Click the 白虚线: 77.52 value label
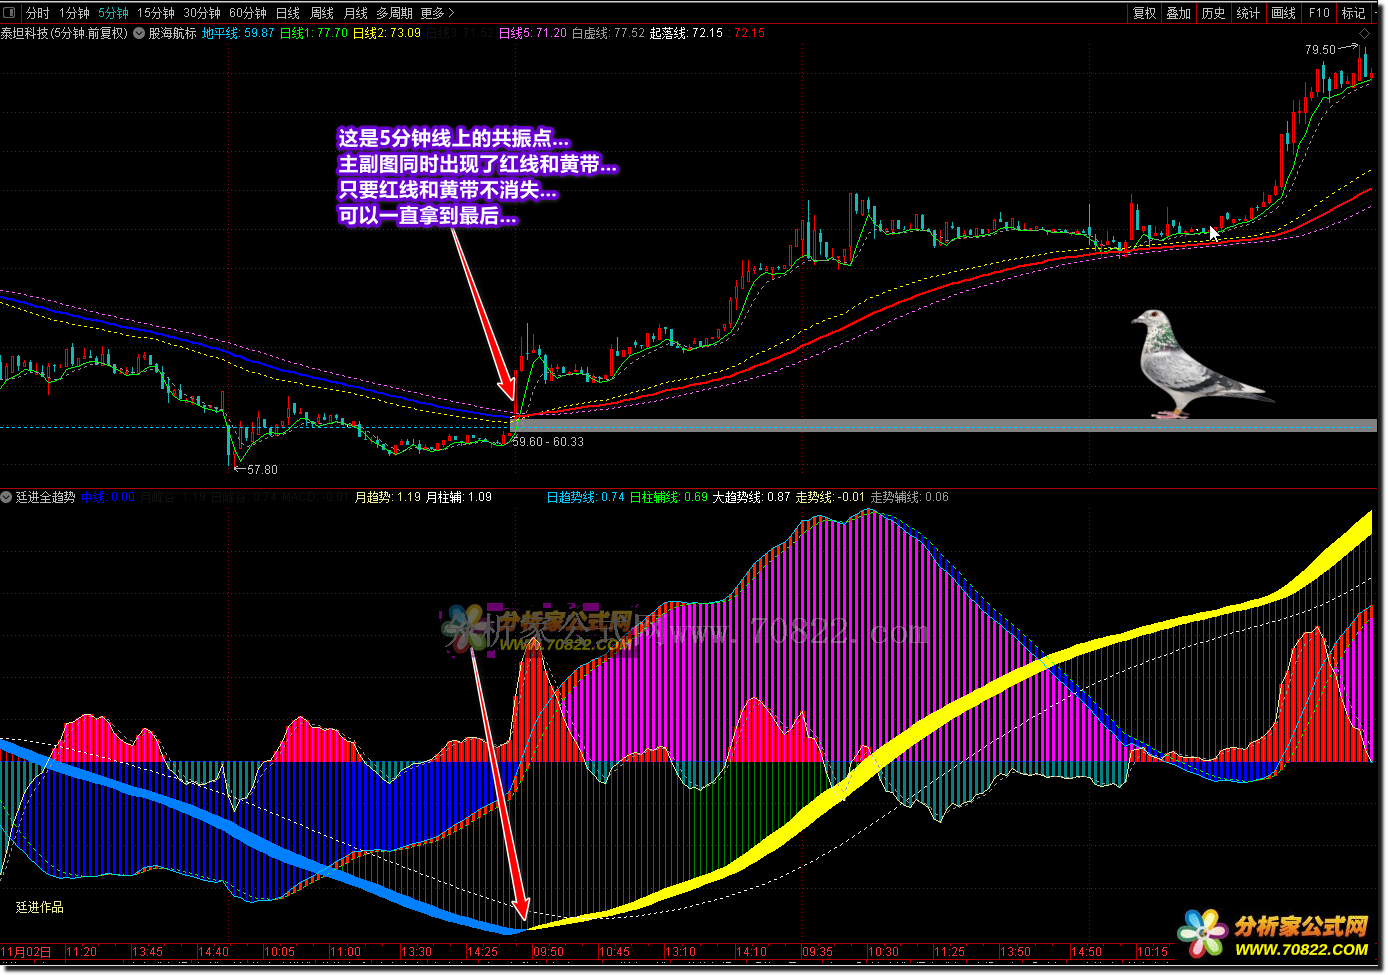This screenshot has height=975, width=1388. (x=608, y=33)
